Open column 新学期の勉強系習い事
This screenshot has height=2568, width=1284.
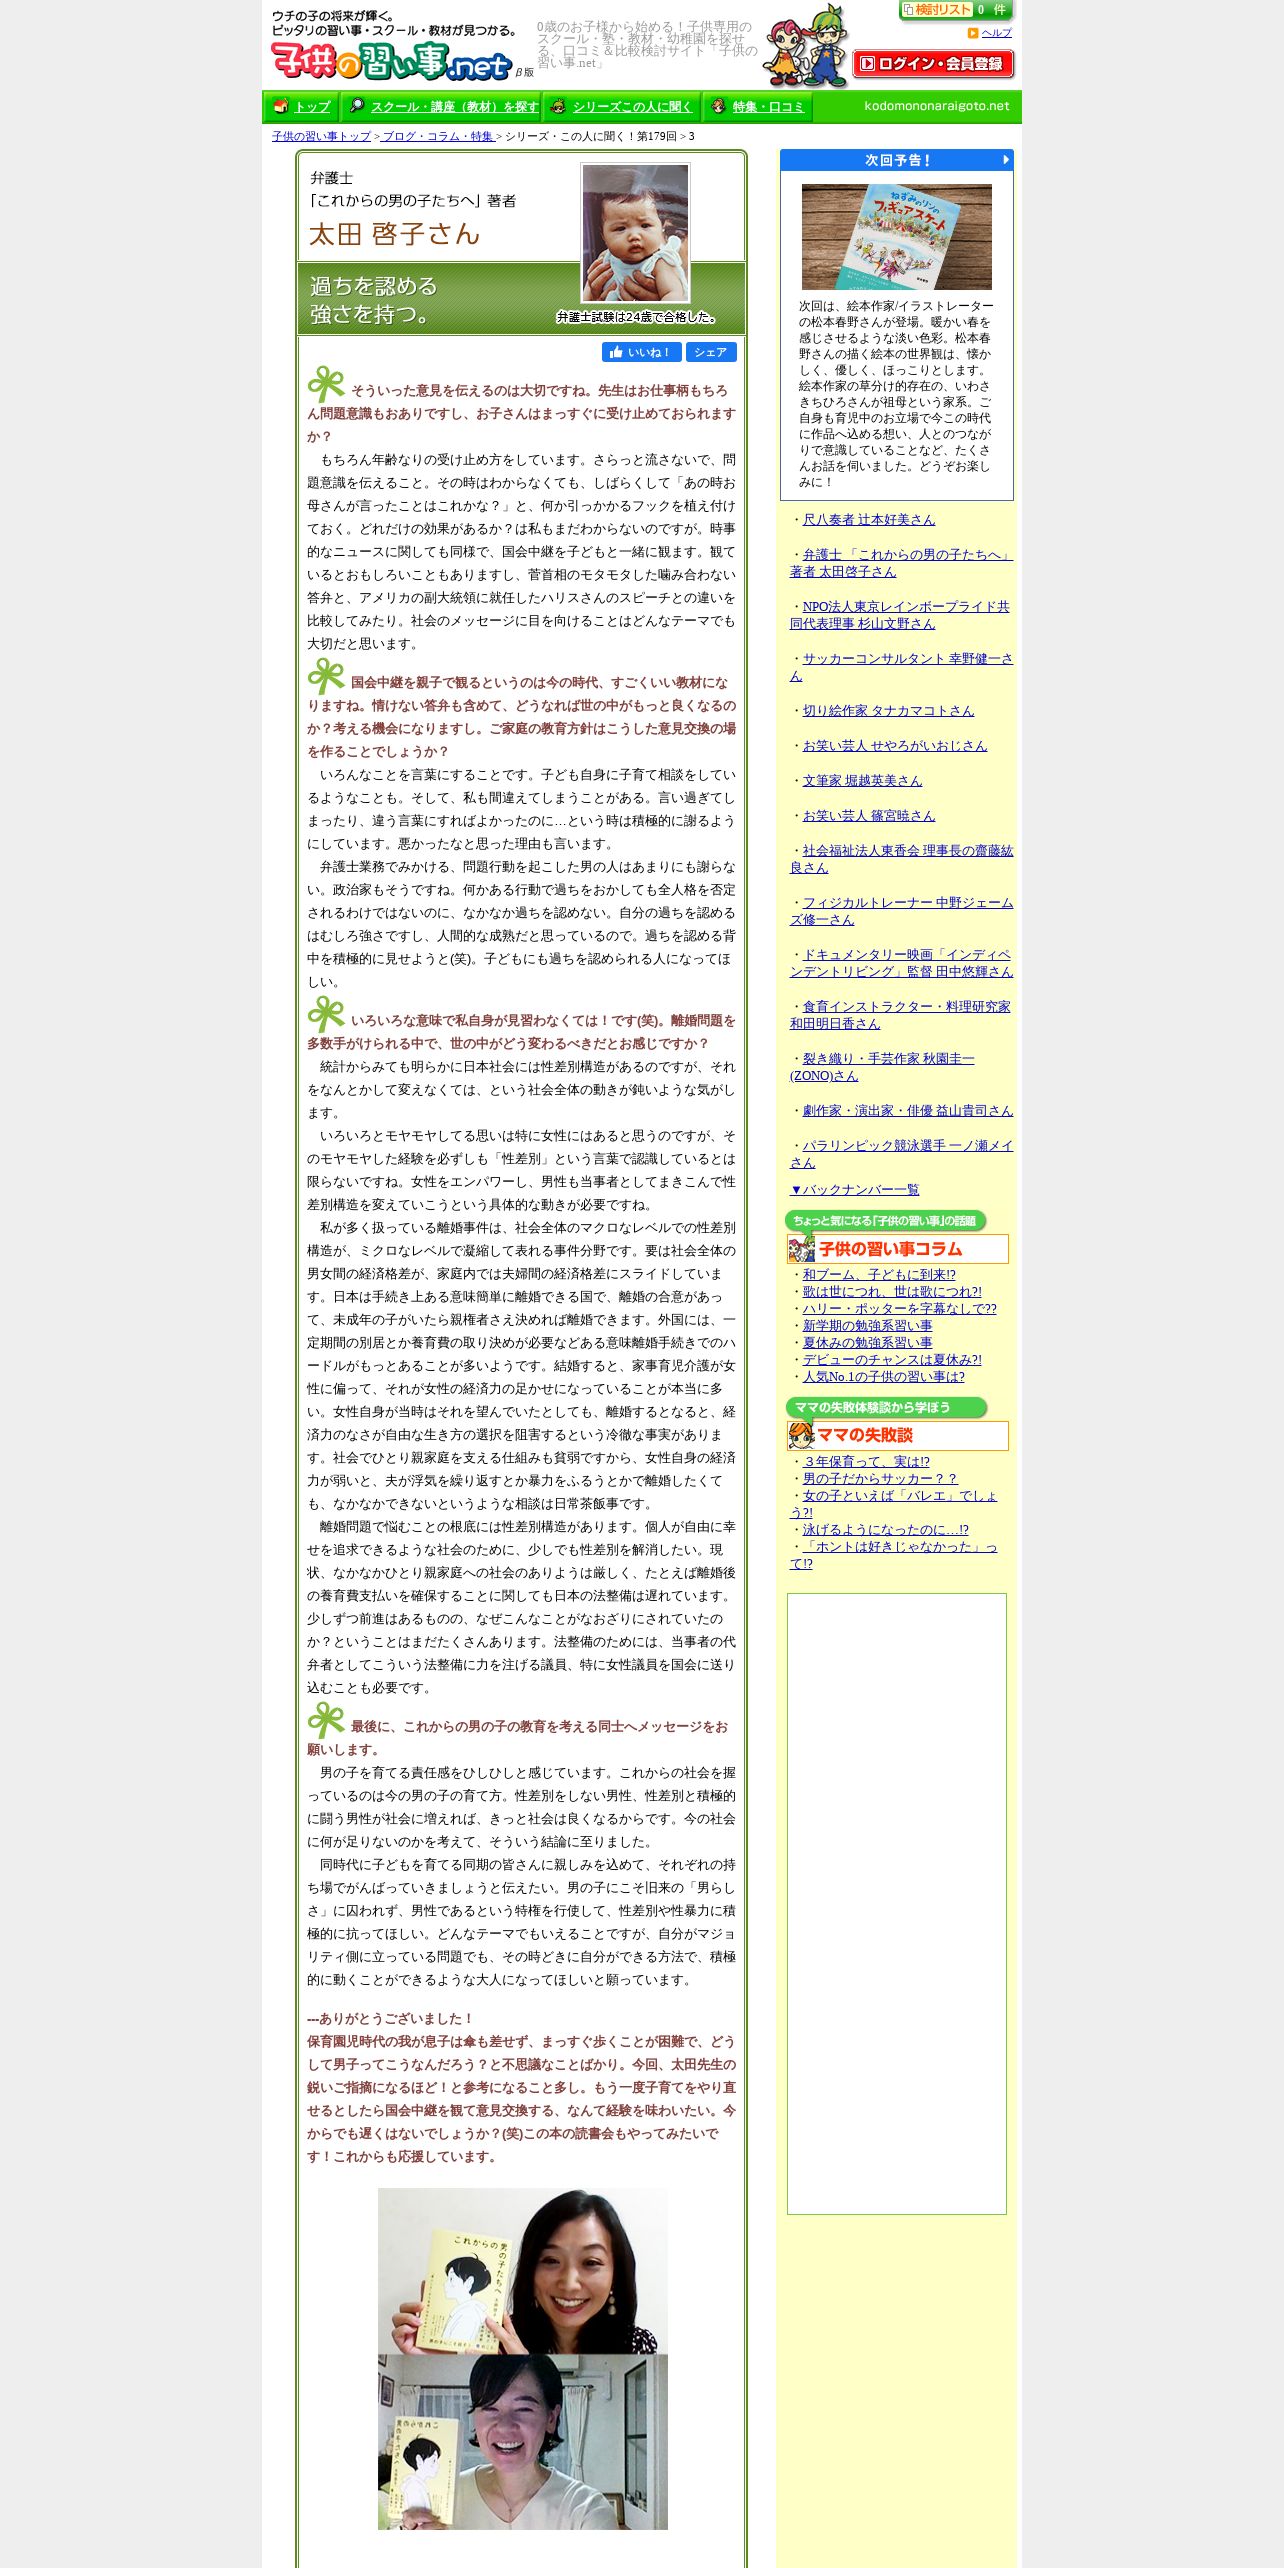867,1326
